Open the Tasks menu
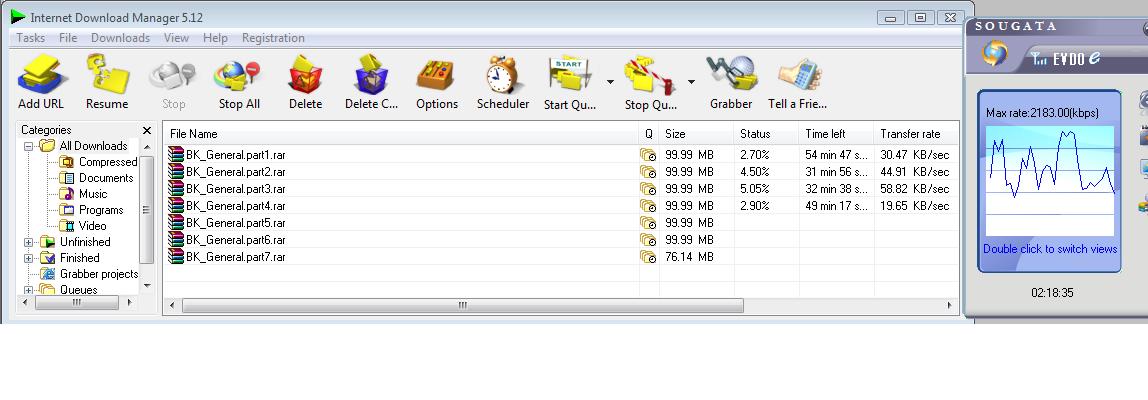 click(31, 38)
